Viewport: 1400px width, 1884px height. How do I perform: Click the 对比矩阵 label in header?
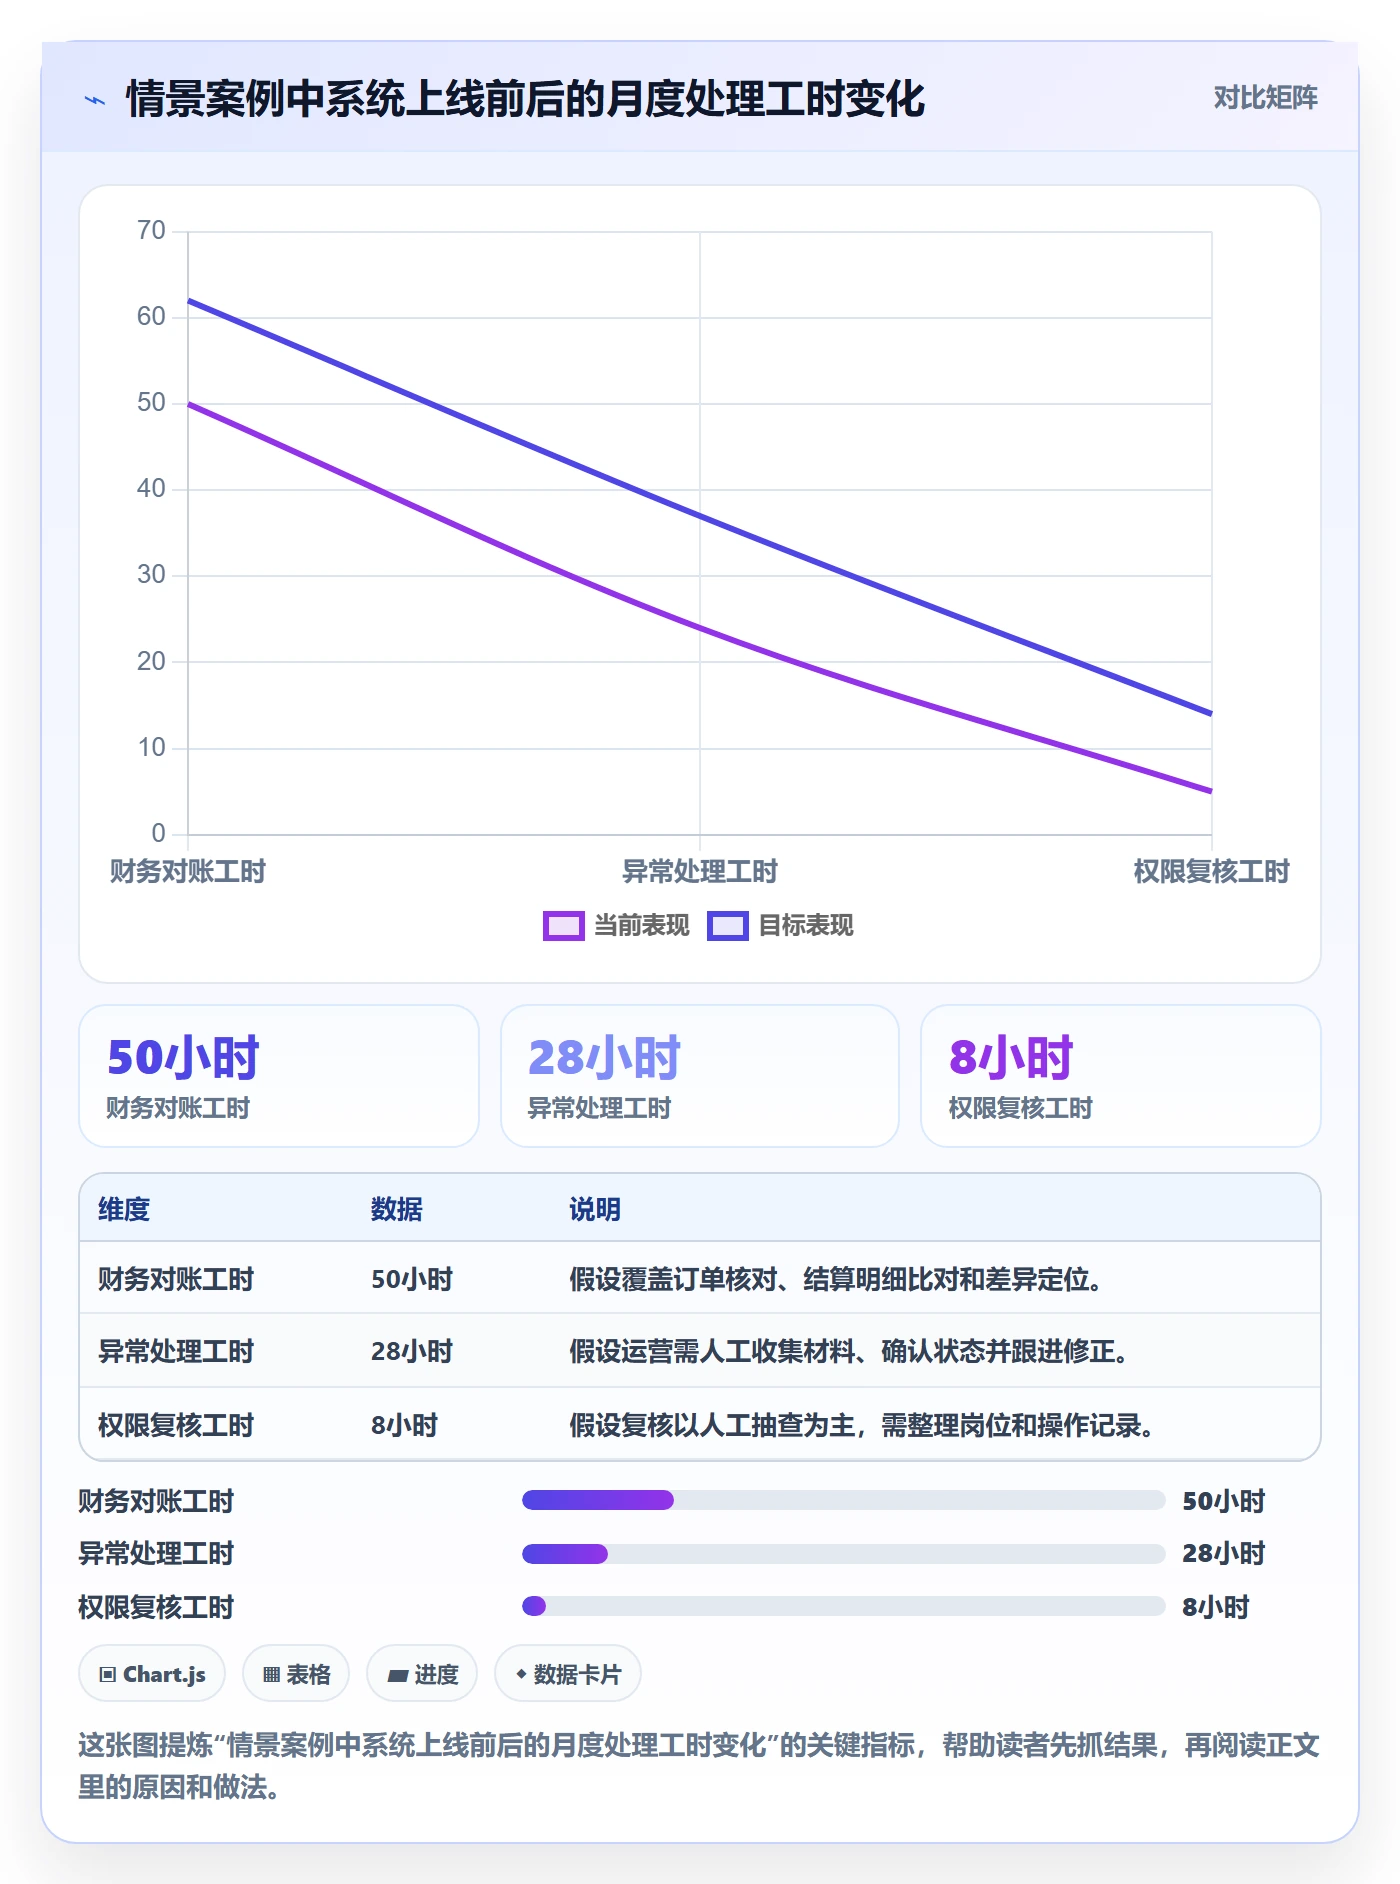click(x=1265, y=97)
